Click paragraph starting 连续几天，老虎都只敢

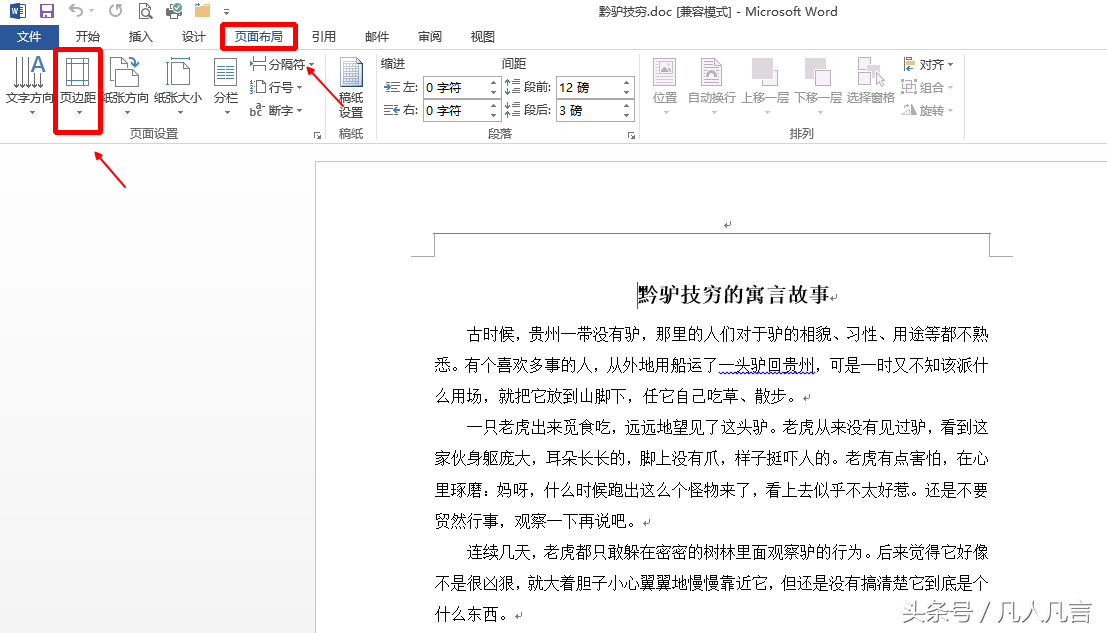coord(712,583)
